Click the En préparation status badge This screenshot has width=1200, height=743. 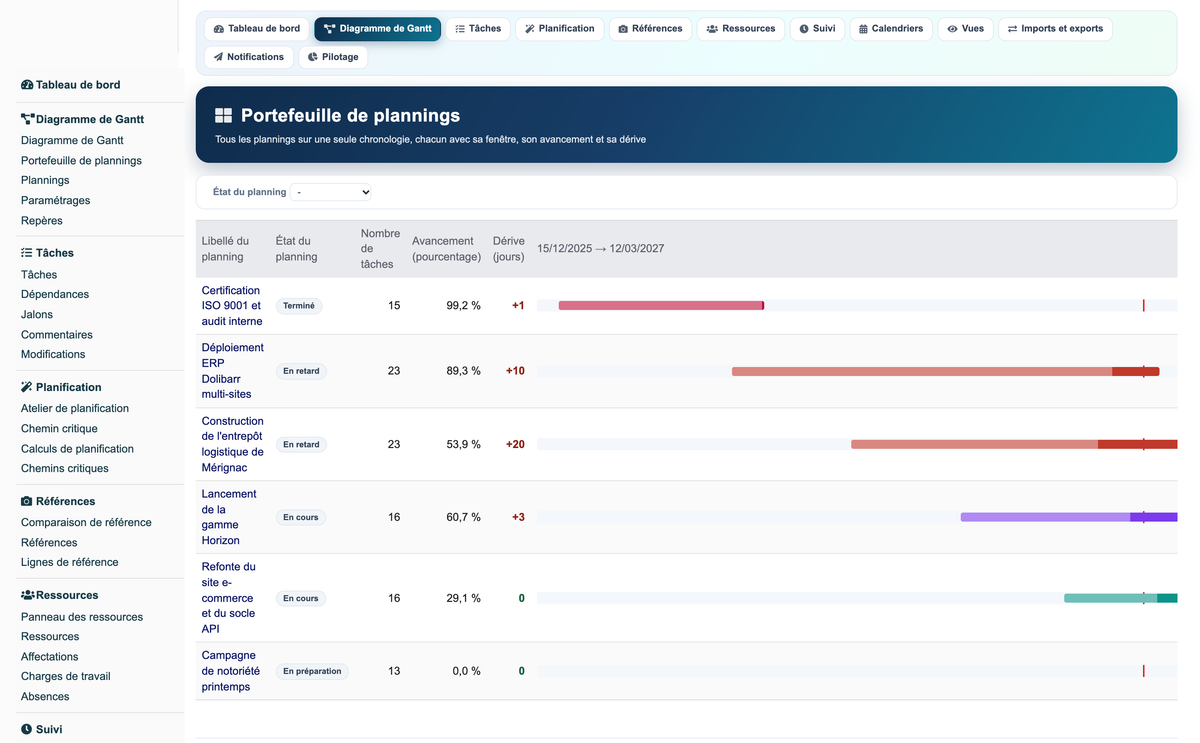312,671
